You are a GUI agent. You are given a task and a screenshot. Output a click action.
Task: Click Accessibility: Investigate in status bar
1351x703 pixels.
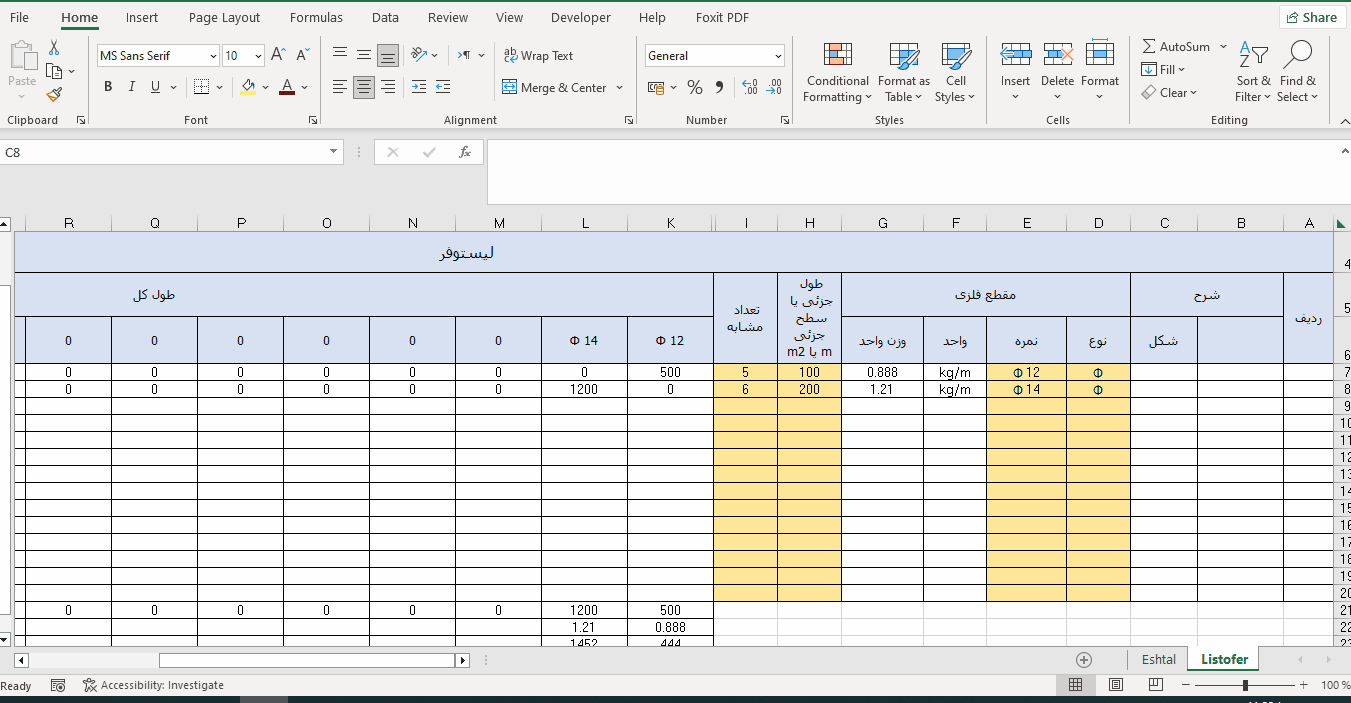point(153,685)
